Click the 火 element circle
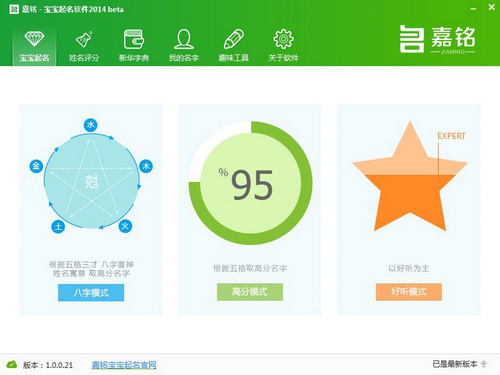500x375 pixels. (125, 226)
